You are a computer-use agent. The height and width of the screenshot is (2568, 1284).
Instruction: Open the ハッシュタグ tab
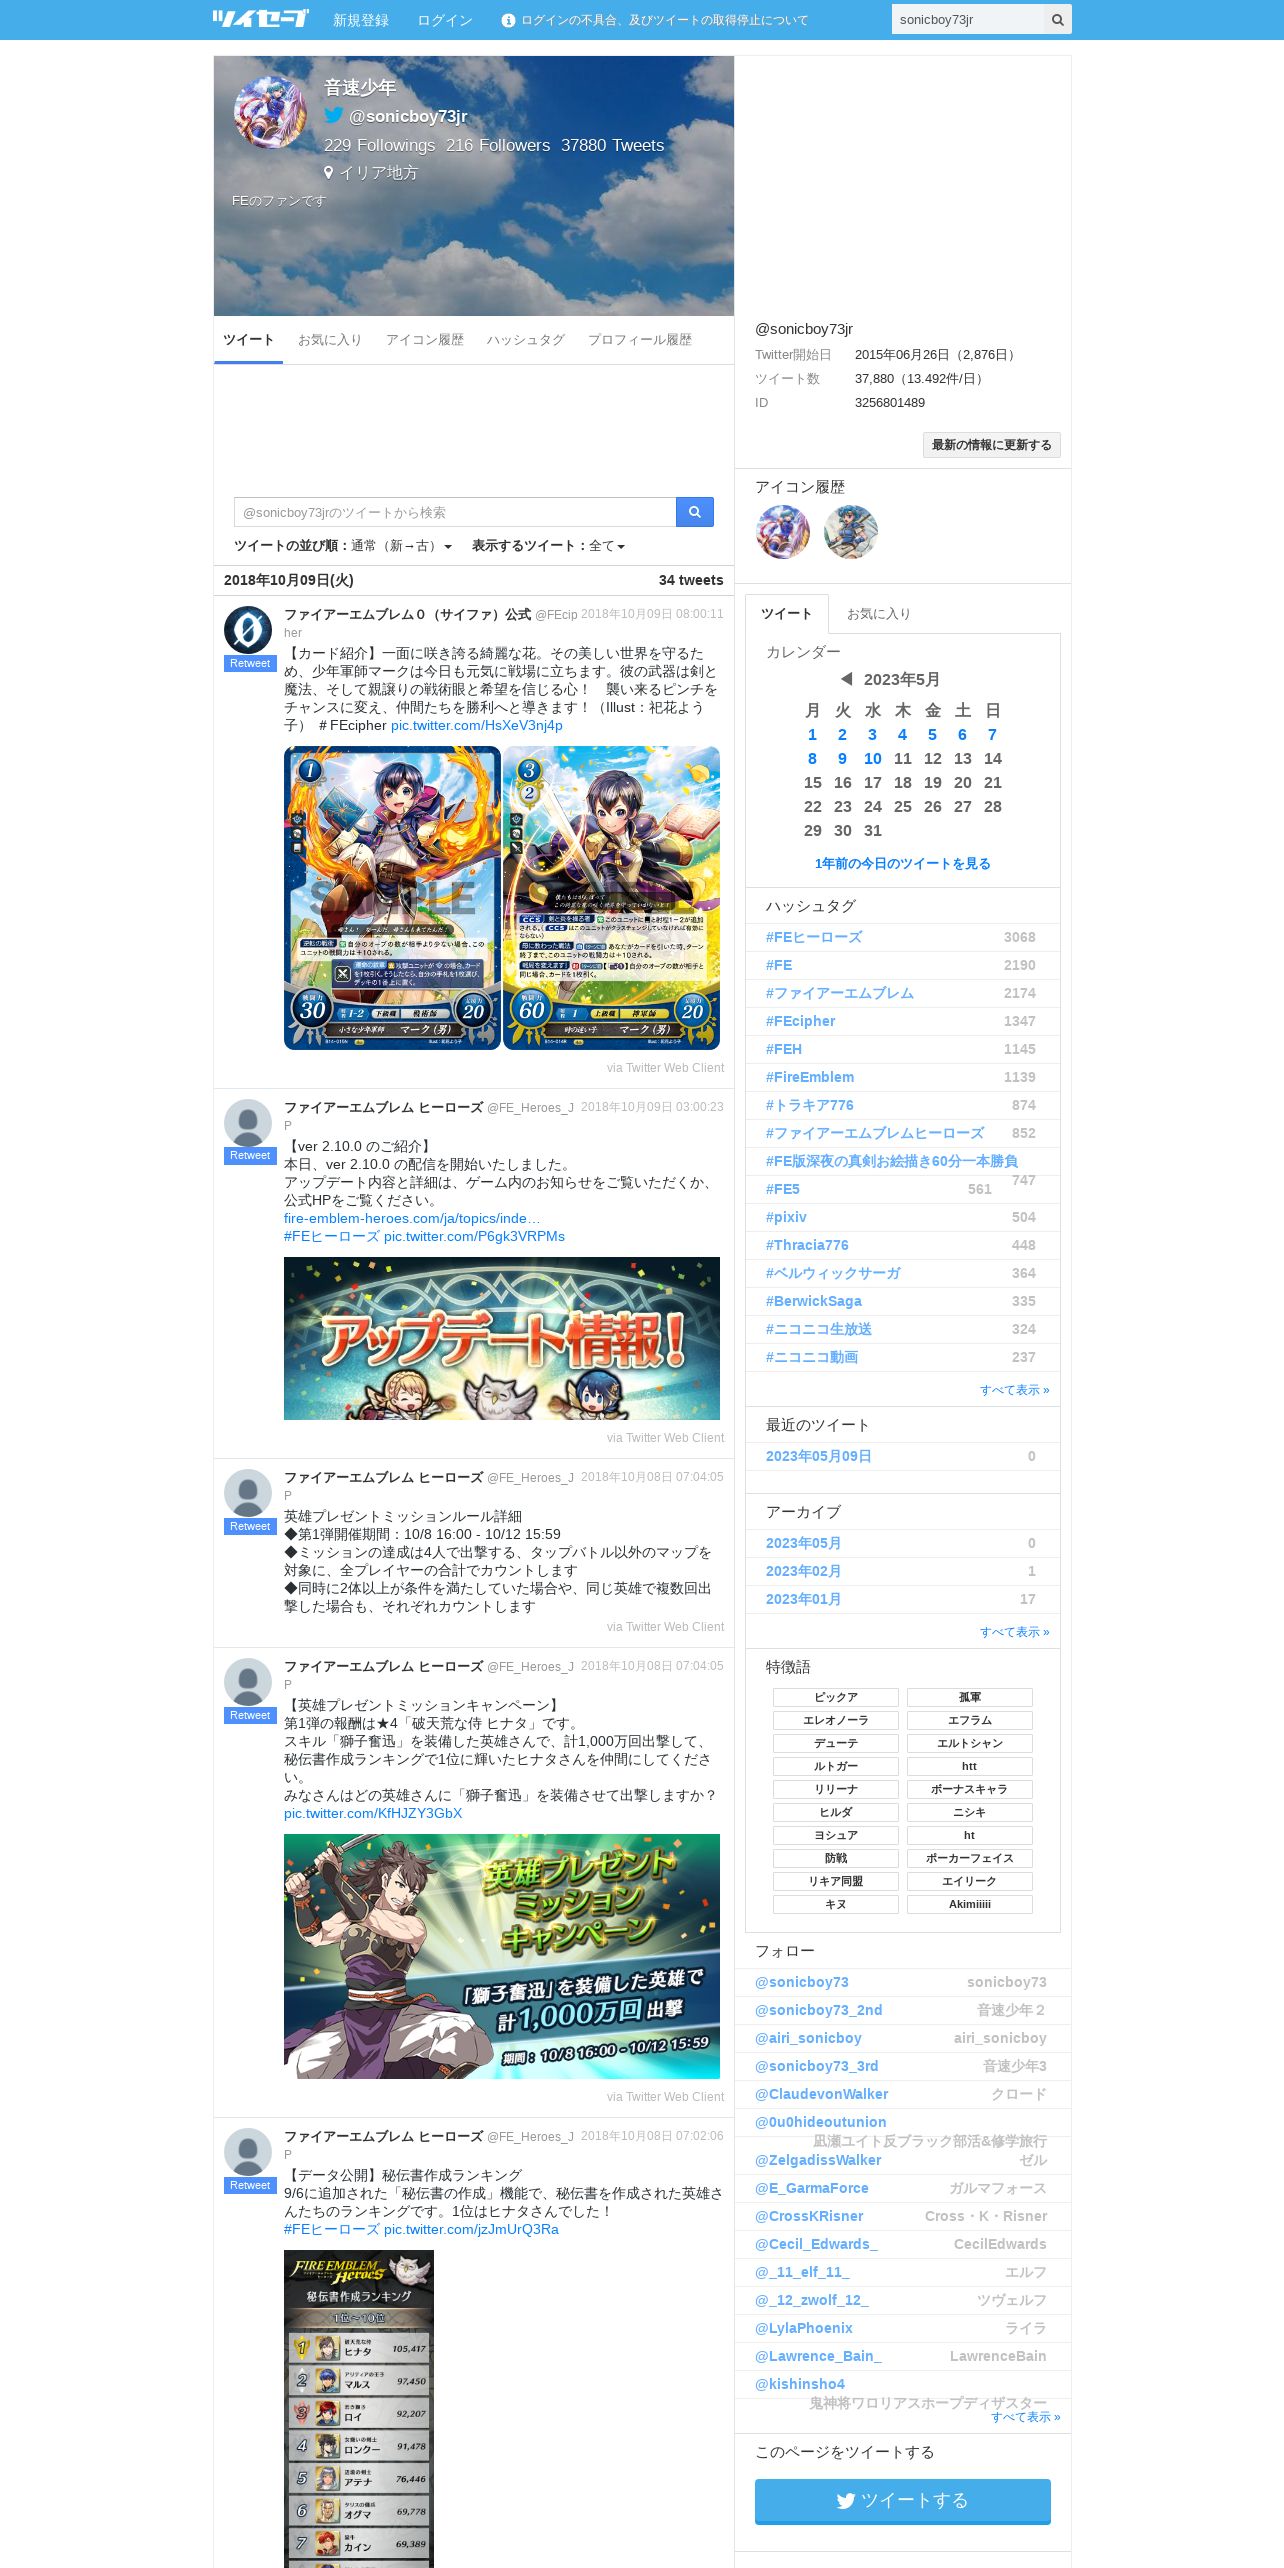pyautogui.click(x=526, y=340)
